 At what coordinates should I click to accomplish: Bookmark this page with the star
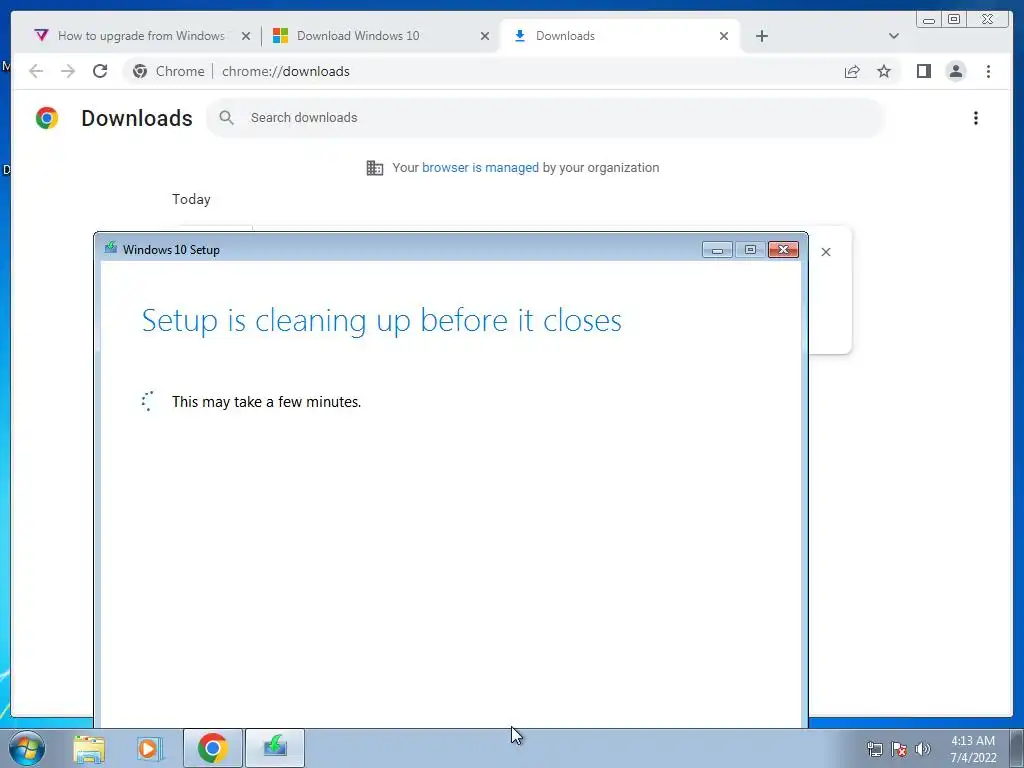click(x=884, y=71)
